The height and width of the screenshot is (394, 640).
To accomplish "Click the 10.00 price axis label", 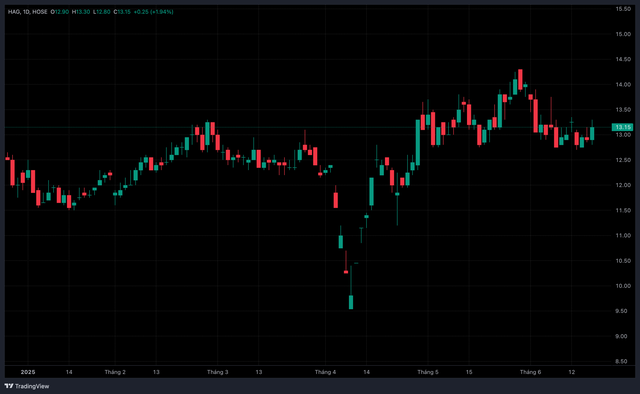I will click(x=623, y=286).
